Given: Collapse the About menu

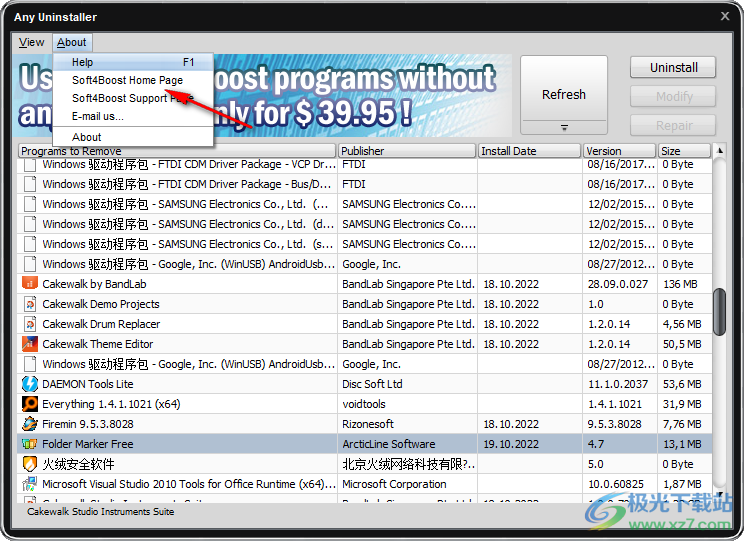Looking at the screenshot, I should click(72, 42).
